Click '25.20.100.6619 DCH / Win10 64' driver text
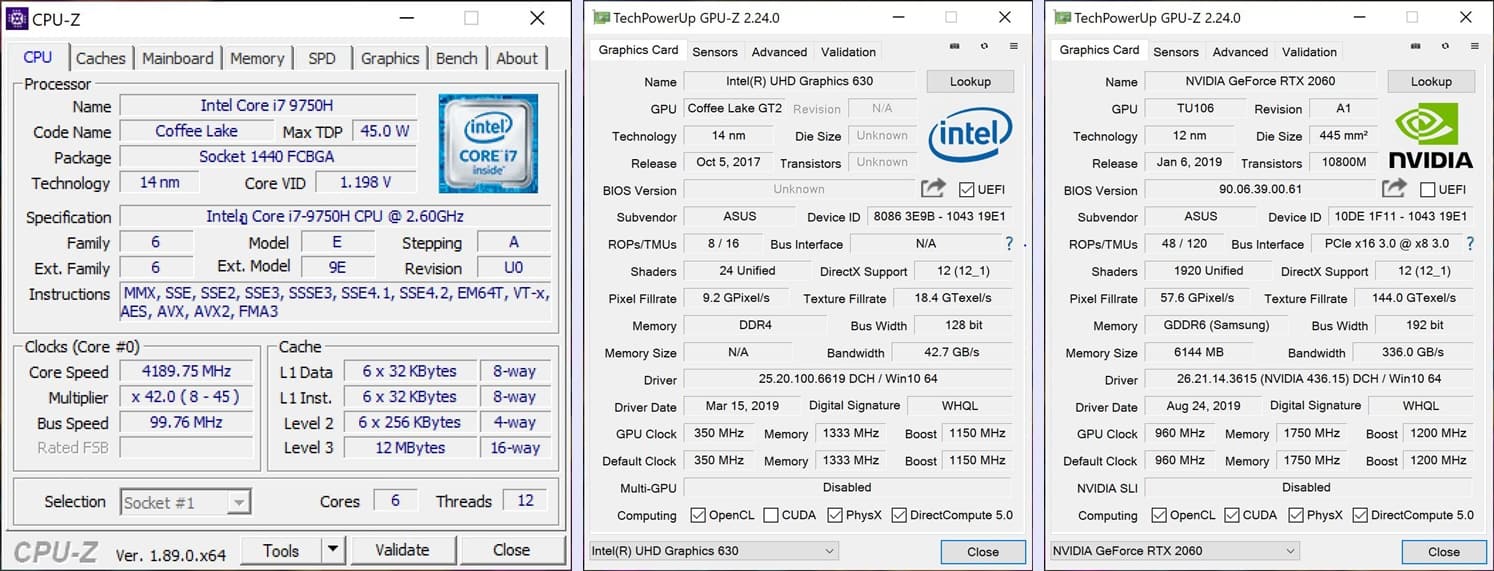The width and height of the screenshot is (1494, 571). point(847,379)
